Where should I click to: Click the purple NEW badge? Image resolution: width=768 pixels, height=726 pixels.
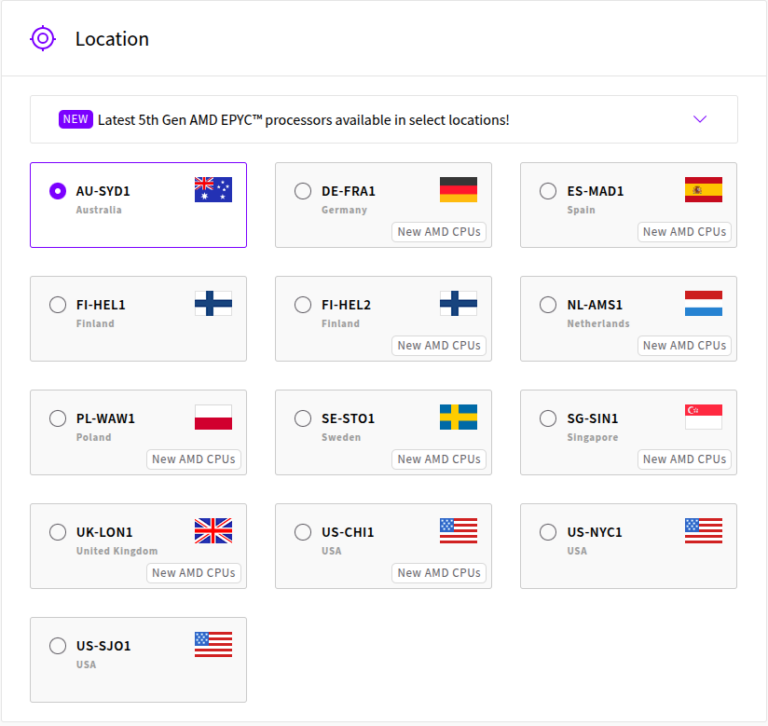(x=76, y=119)
